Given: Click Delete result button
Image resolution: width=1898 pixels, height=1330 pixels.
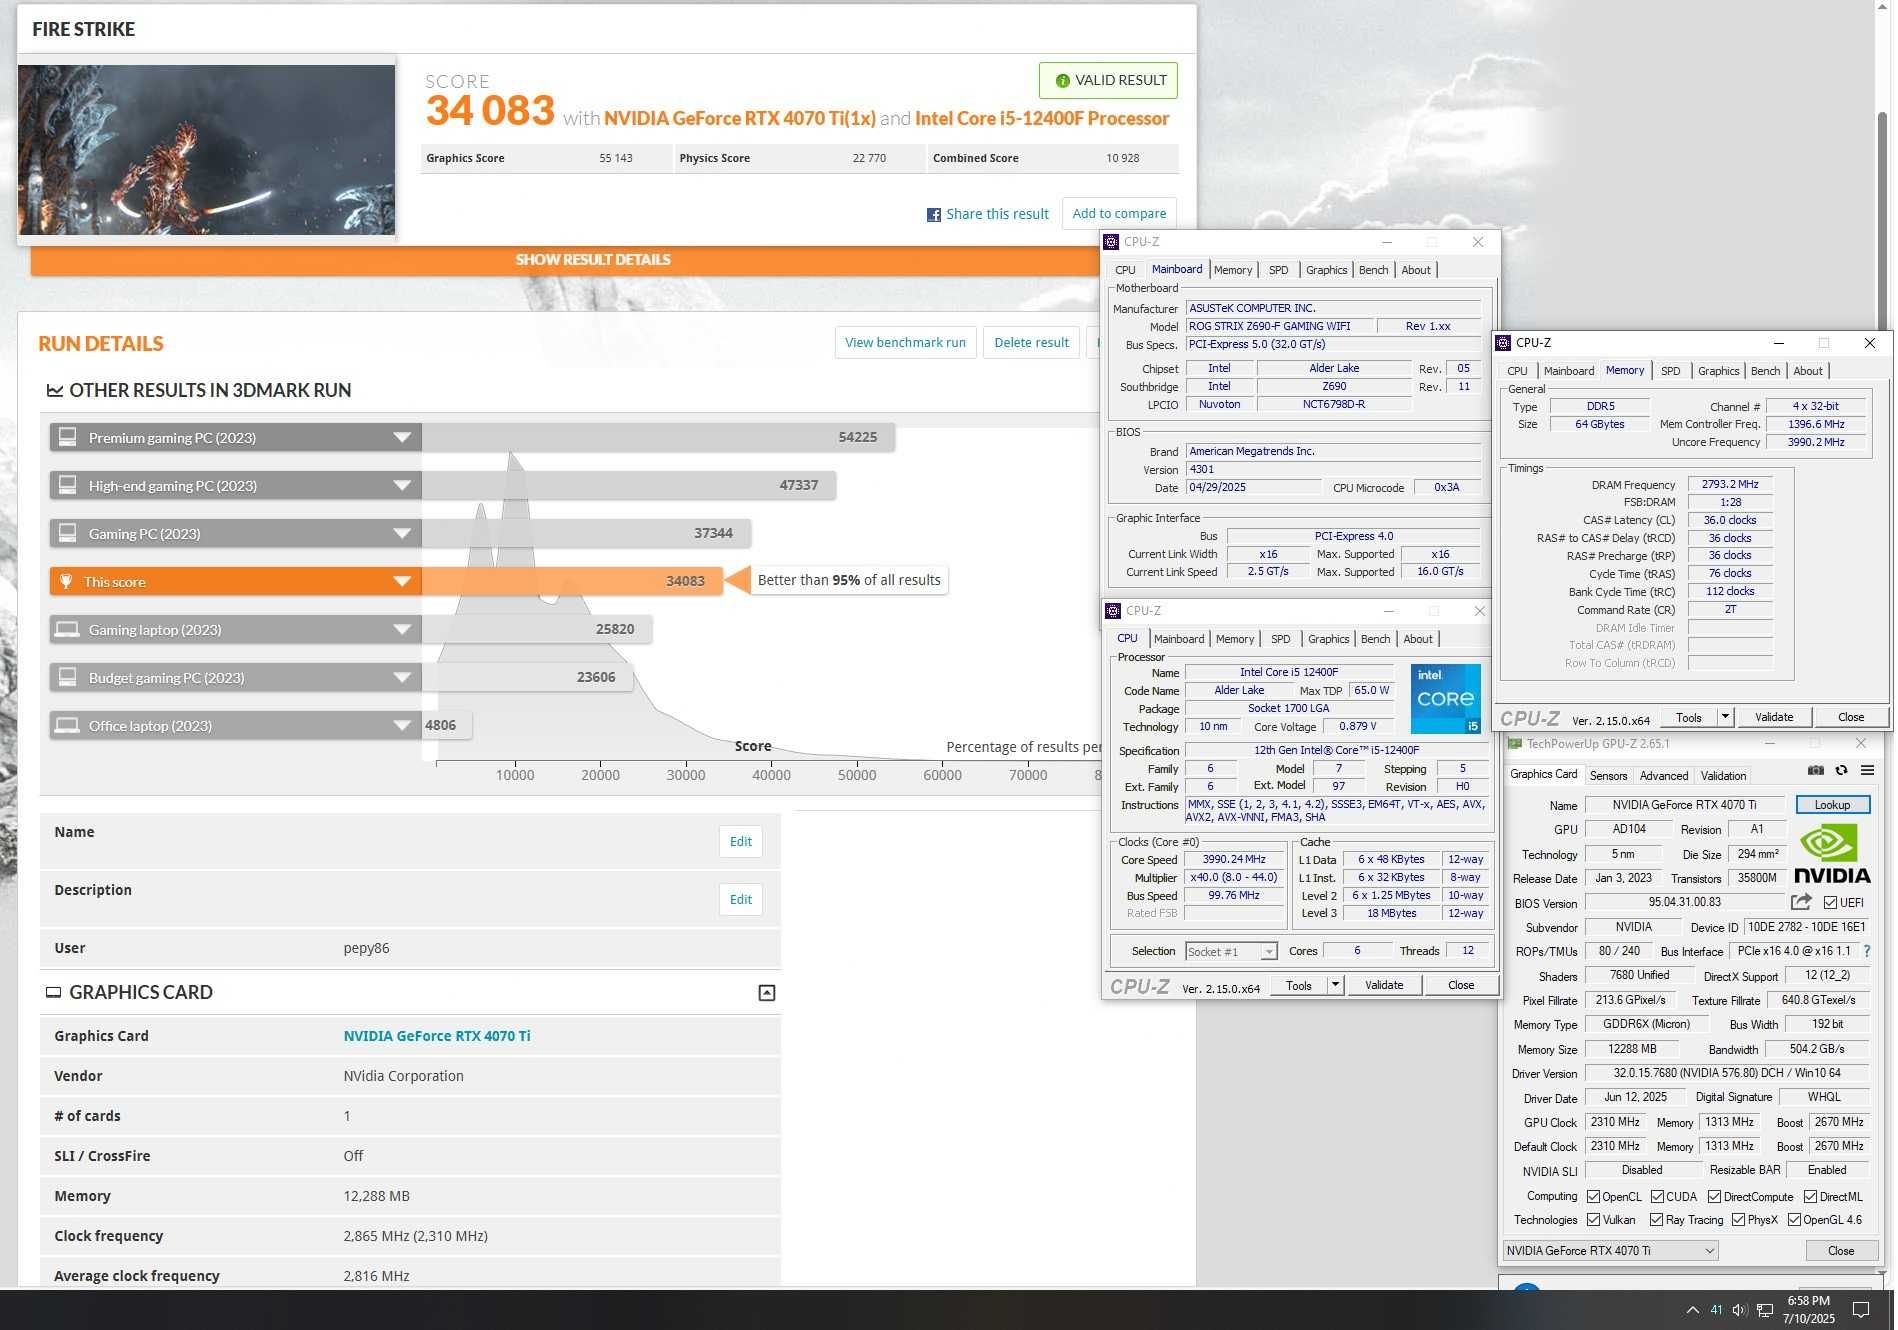Looking at the screenshot, I should (1031, 343).
